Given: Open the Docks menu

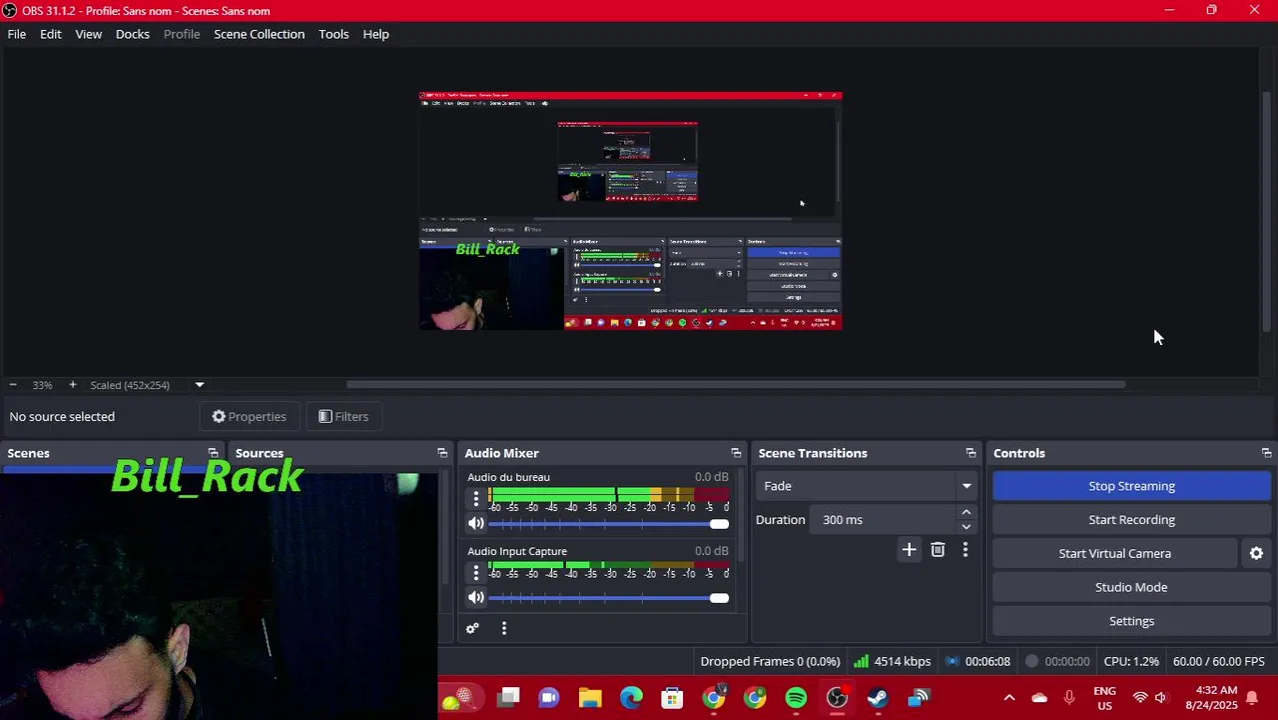Looking at the screenshot, I should 133,34.
